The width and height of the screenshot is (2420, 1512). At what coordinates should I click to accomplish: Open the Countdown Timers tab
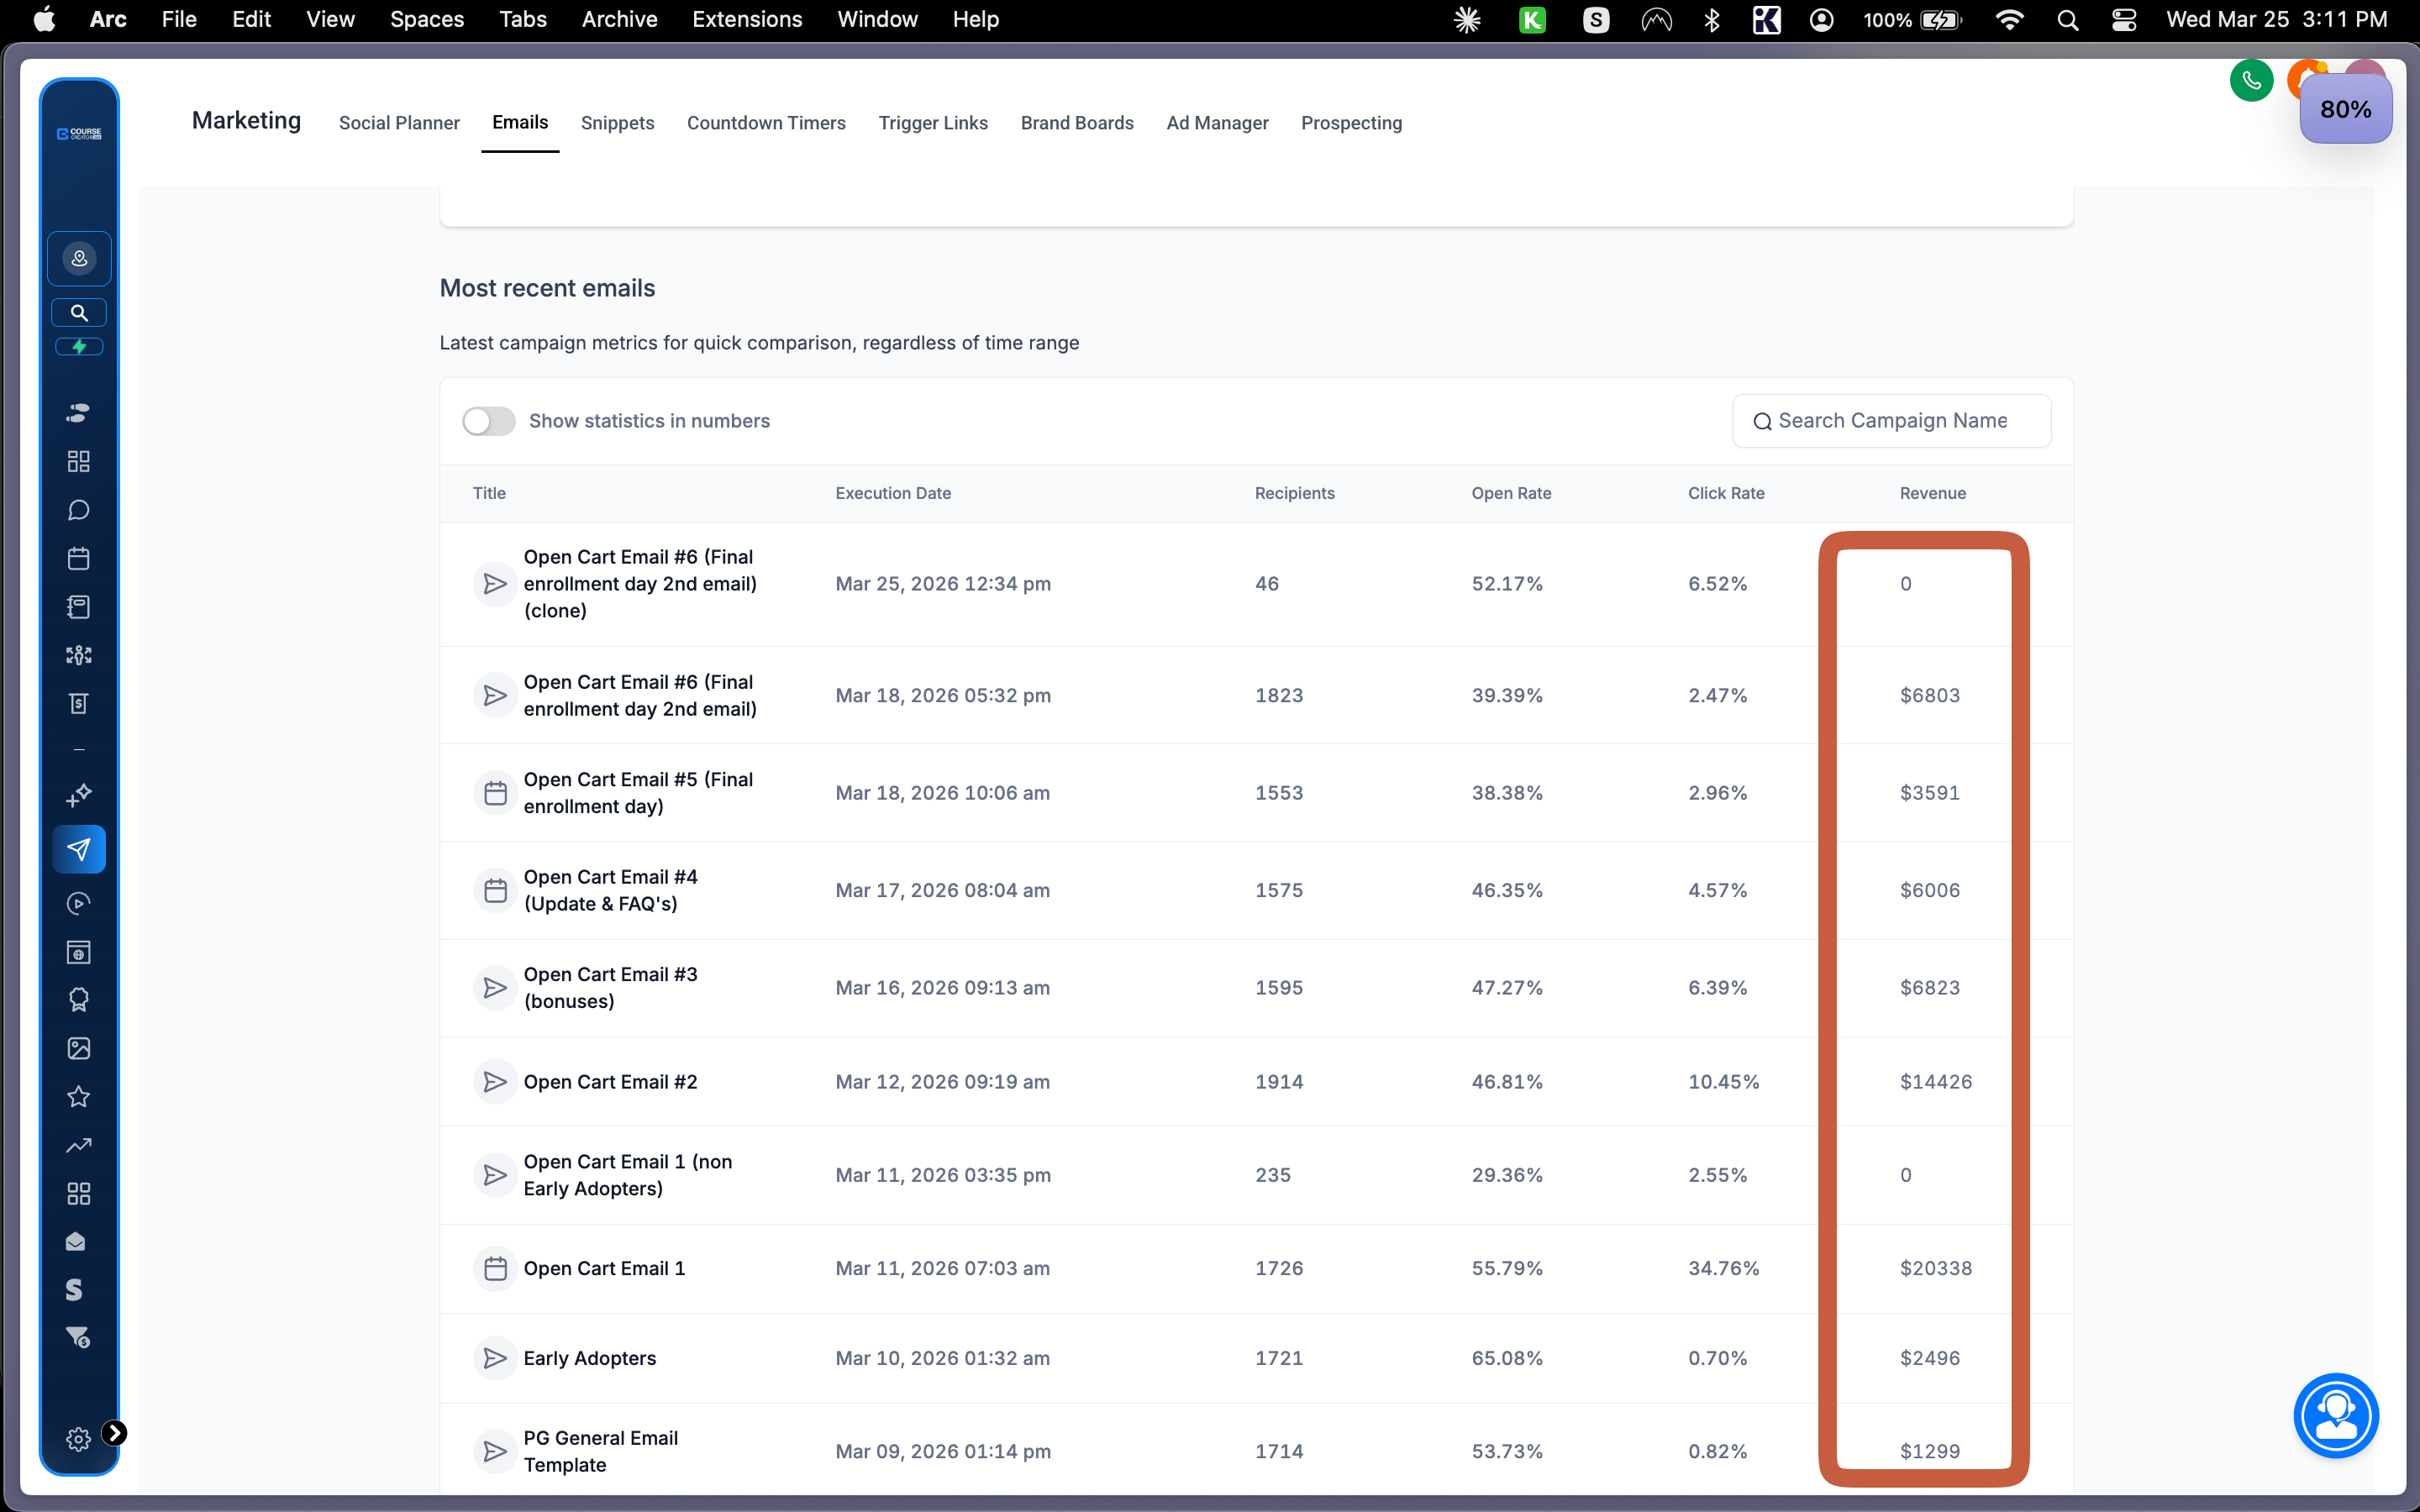(766, 123)
